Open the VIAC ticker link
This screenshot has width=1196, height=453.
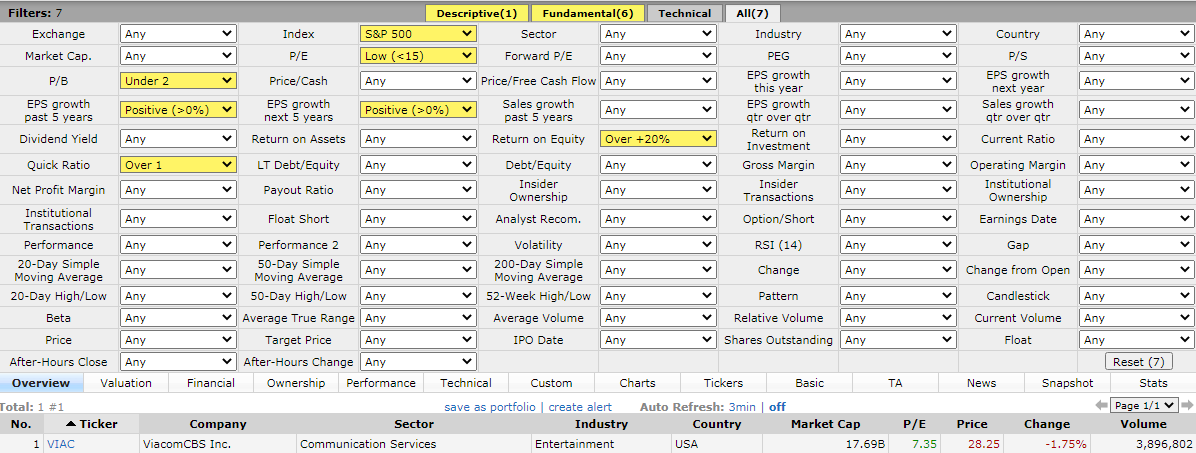61,443
